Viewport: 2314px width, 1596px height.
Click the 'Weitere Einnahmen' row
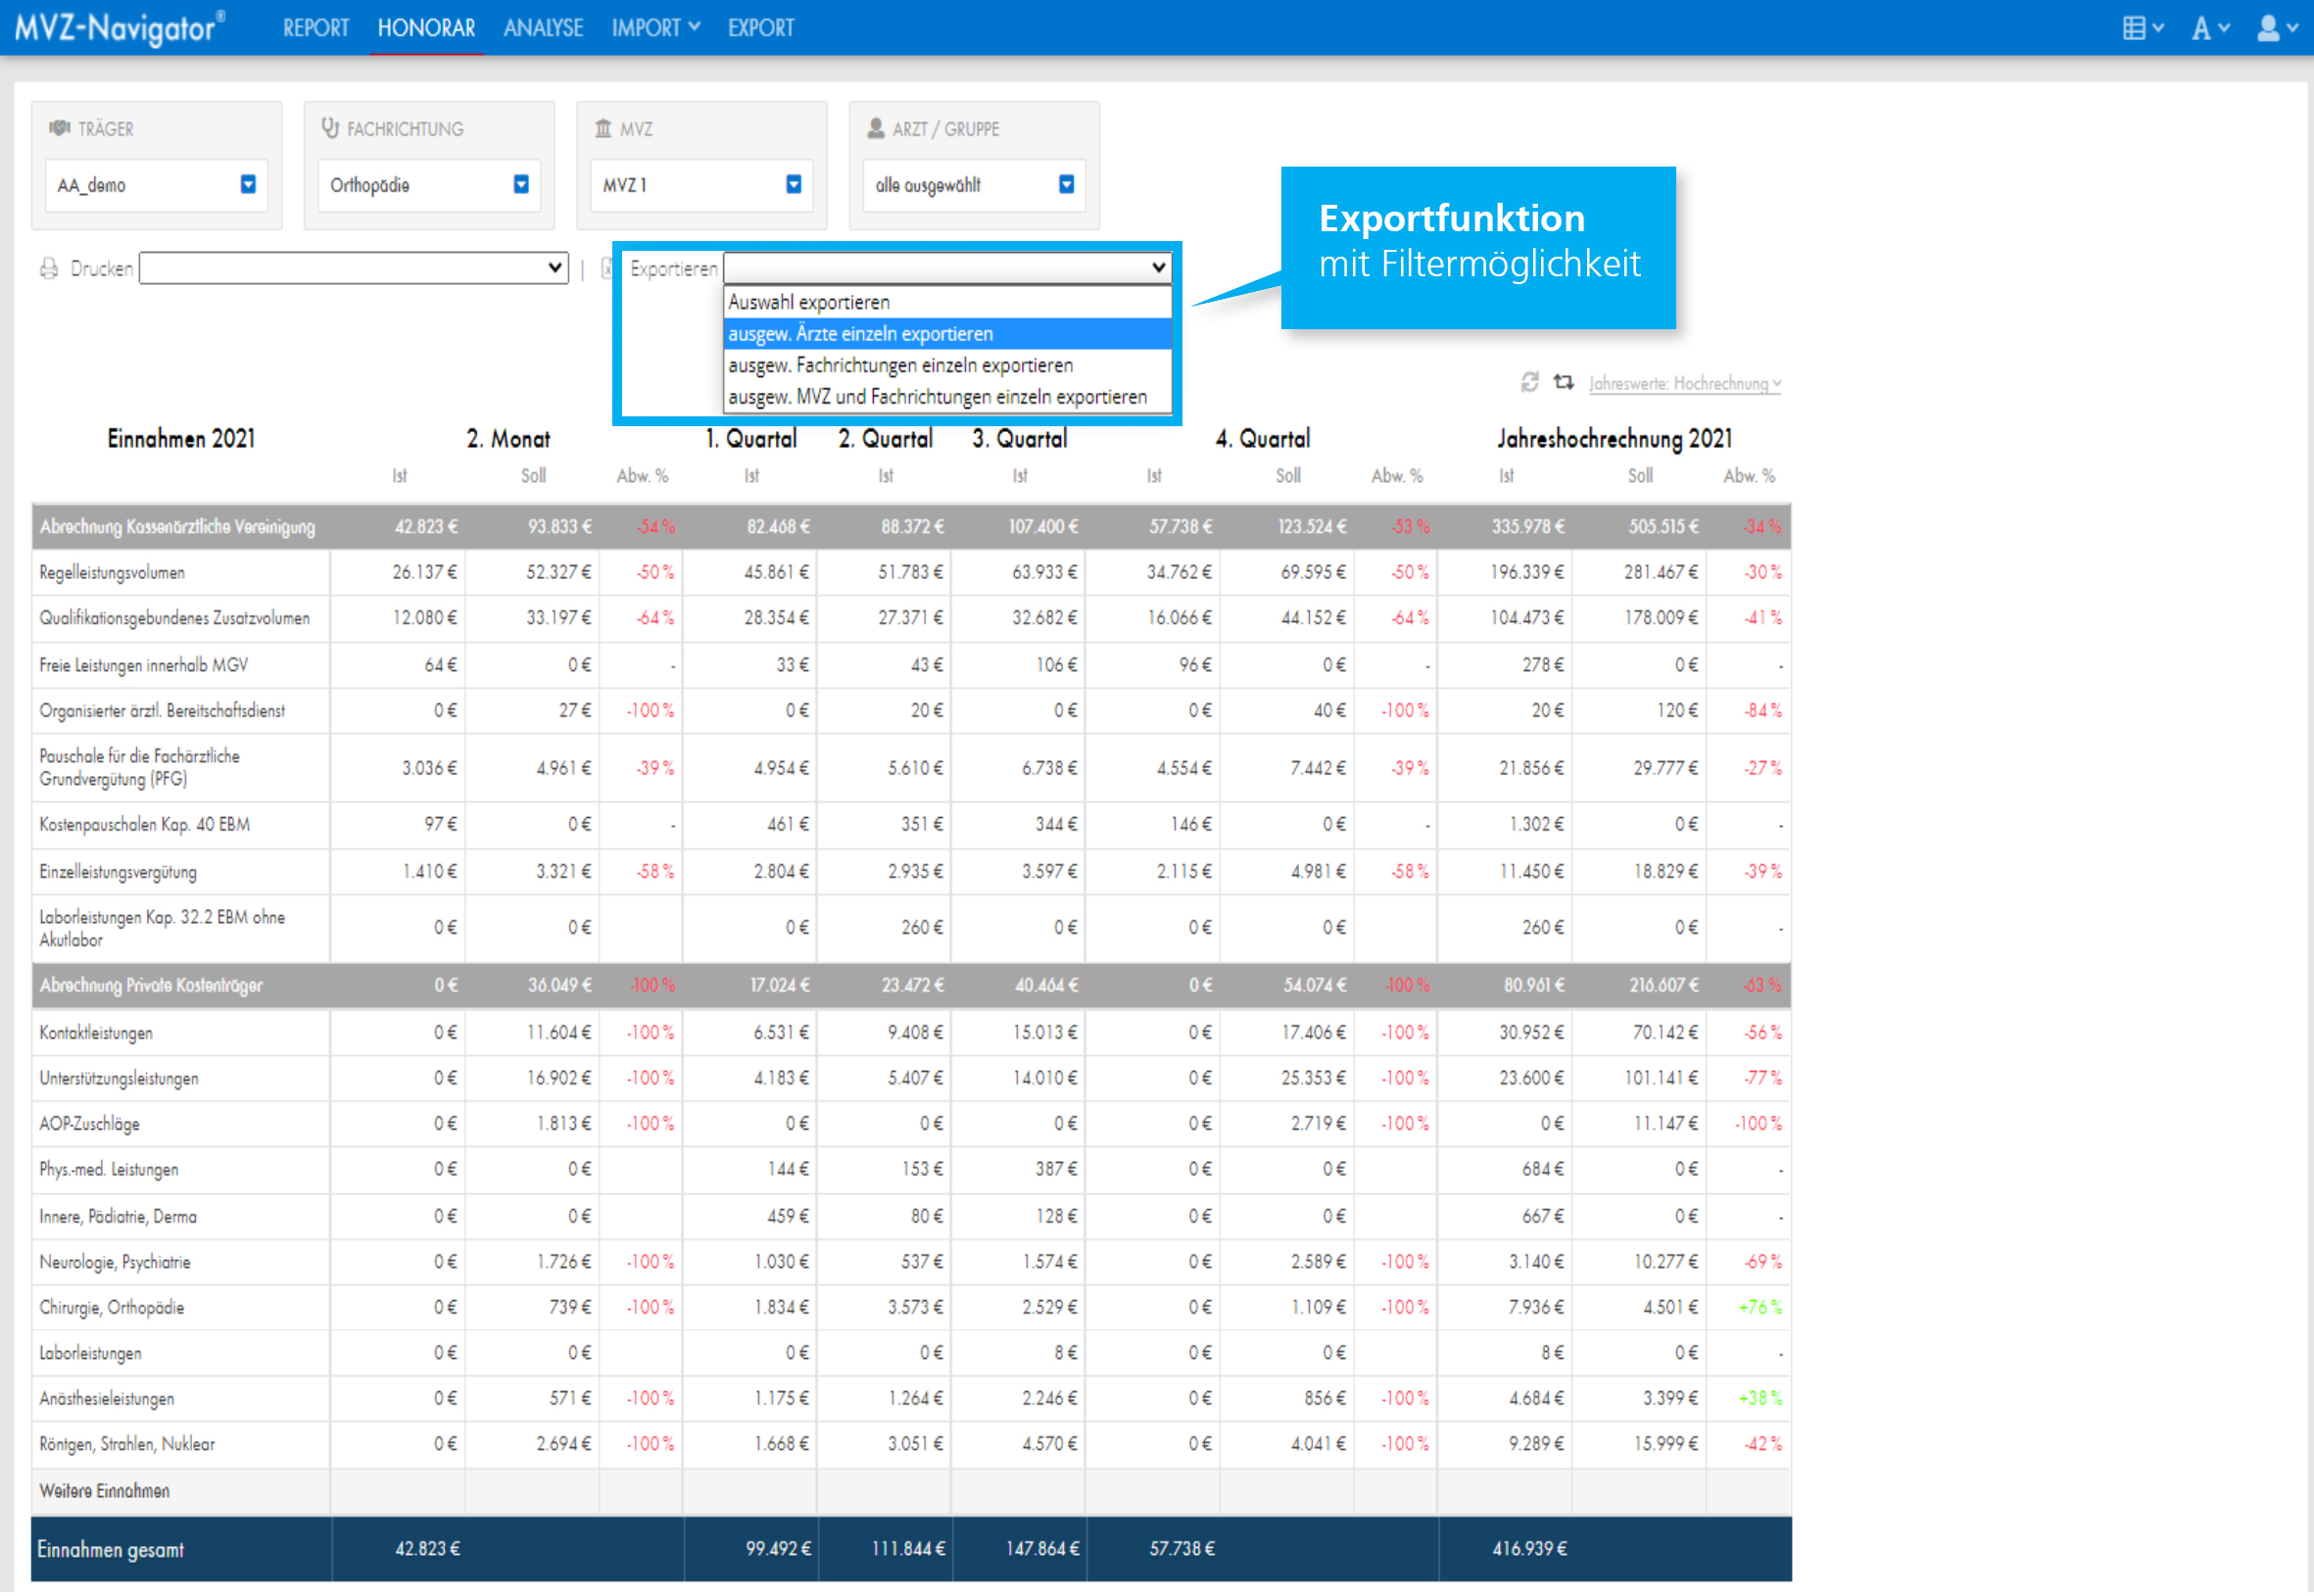point(911,1492)
